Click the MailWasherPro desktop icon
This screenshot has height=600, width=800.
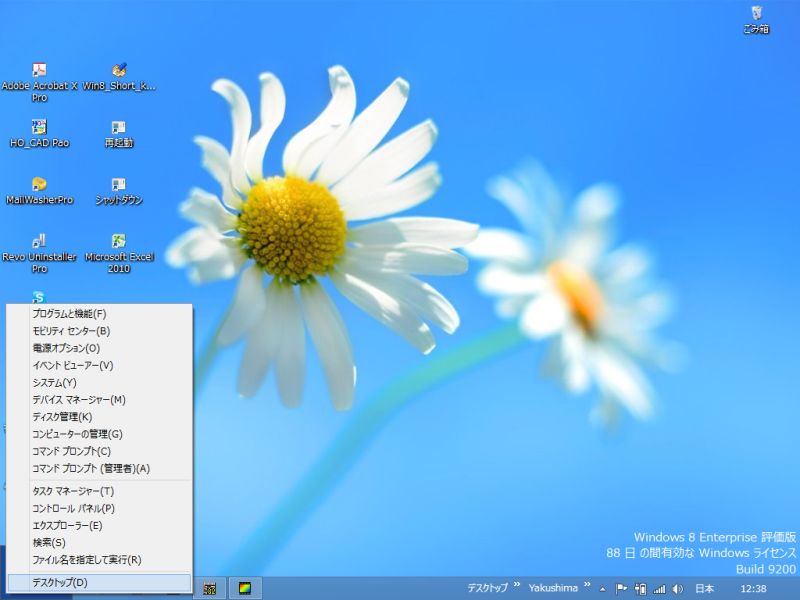coord(39,185)
